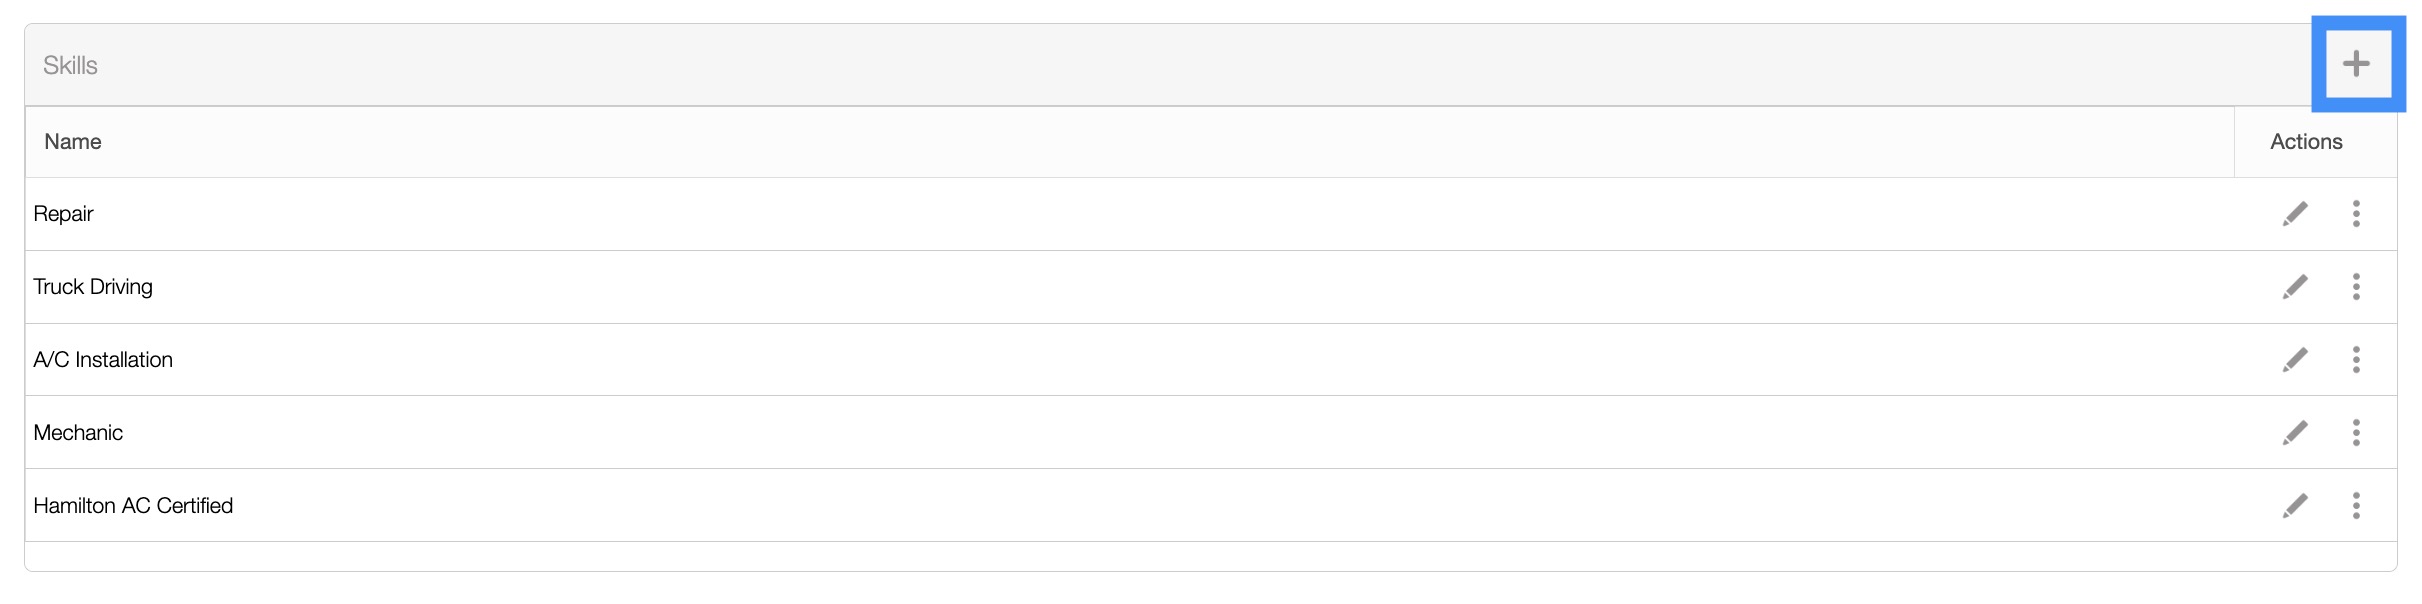Click Hamilton AC Certified skill name
2422x604 pixels.
[133, 506]
